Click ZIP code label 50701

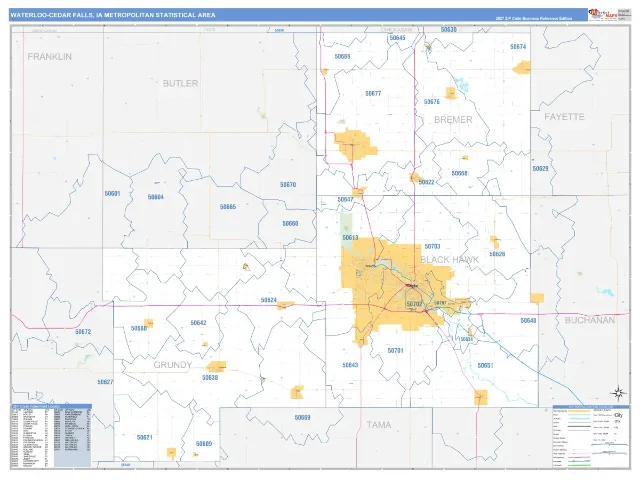point(396,351)
